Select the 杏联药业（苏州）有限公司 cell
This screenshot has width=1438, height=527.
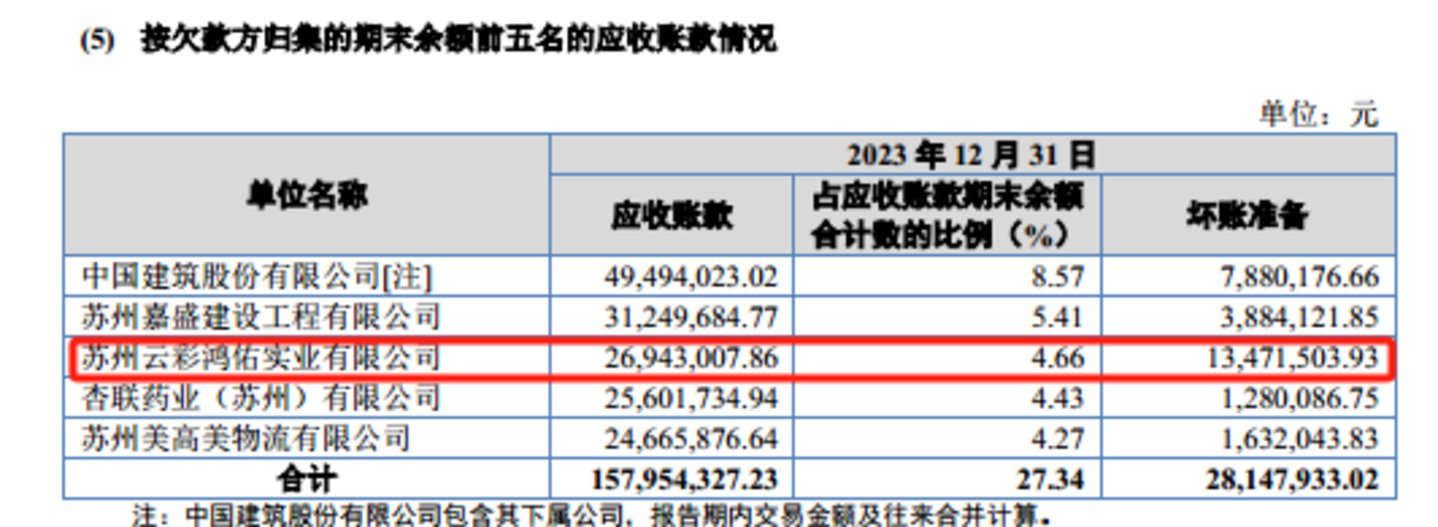click(260, 398)
